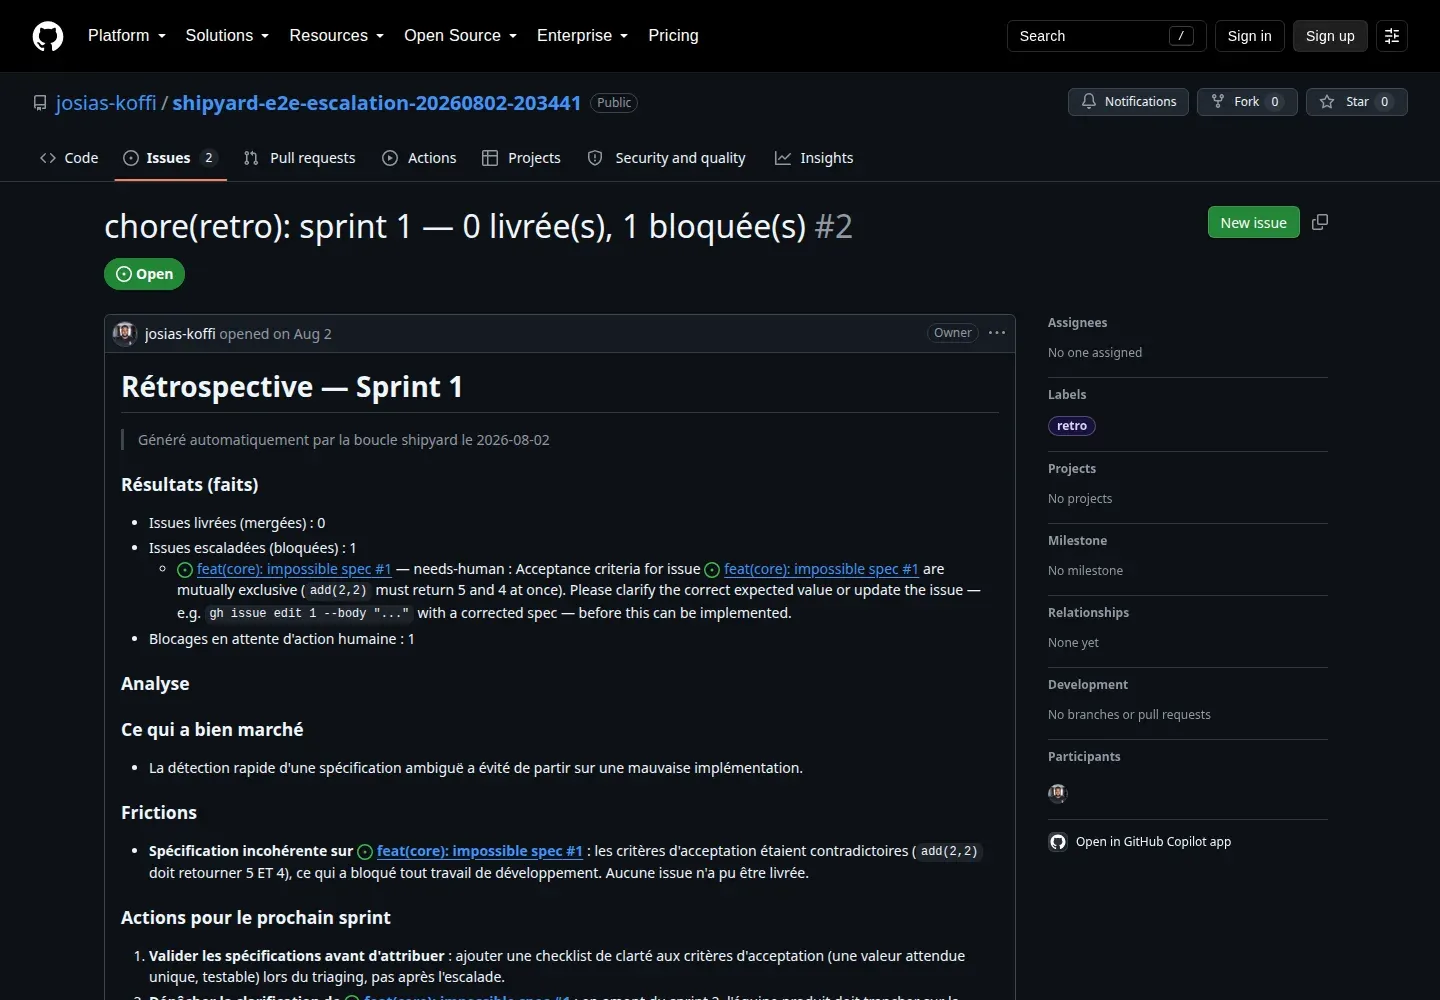This screenshot has height=1000, width=1440.
Task: Go to the Pricing page
Action: 673,36
